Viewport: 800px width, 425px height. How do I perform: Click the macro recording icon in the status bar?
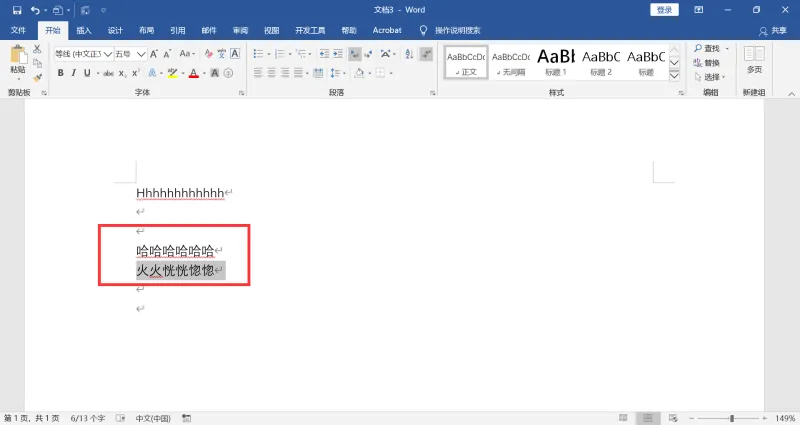[x=187, y=418]
